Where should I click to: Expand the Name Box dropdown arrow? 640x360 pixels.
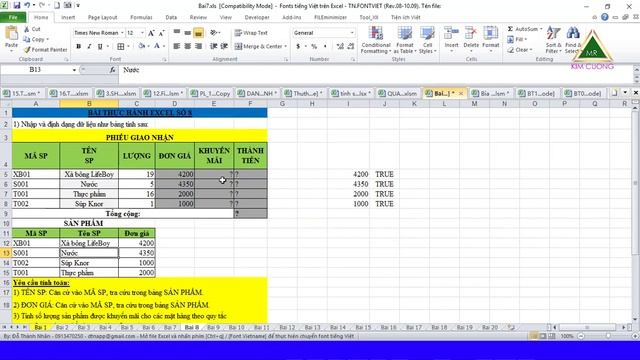tap(74, 70)
